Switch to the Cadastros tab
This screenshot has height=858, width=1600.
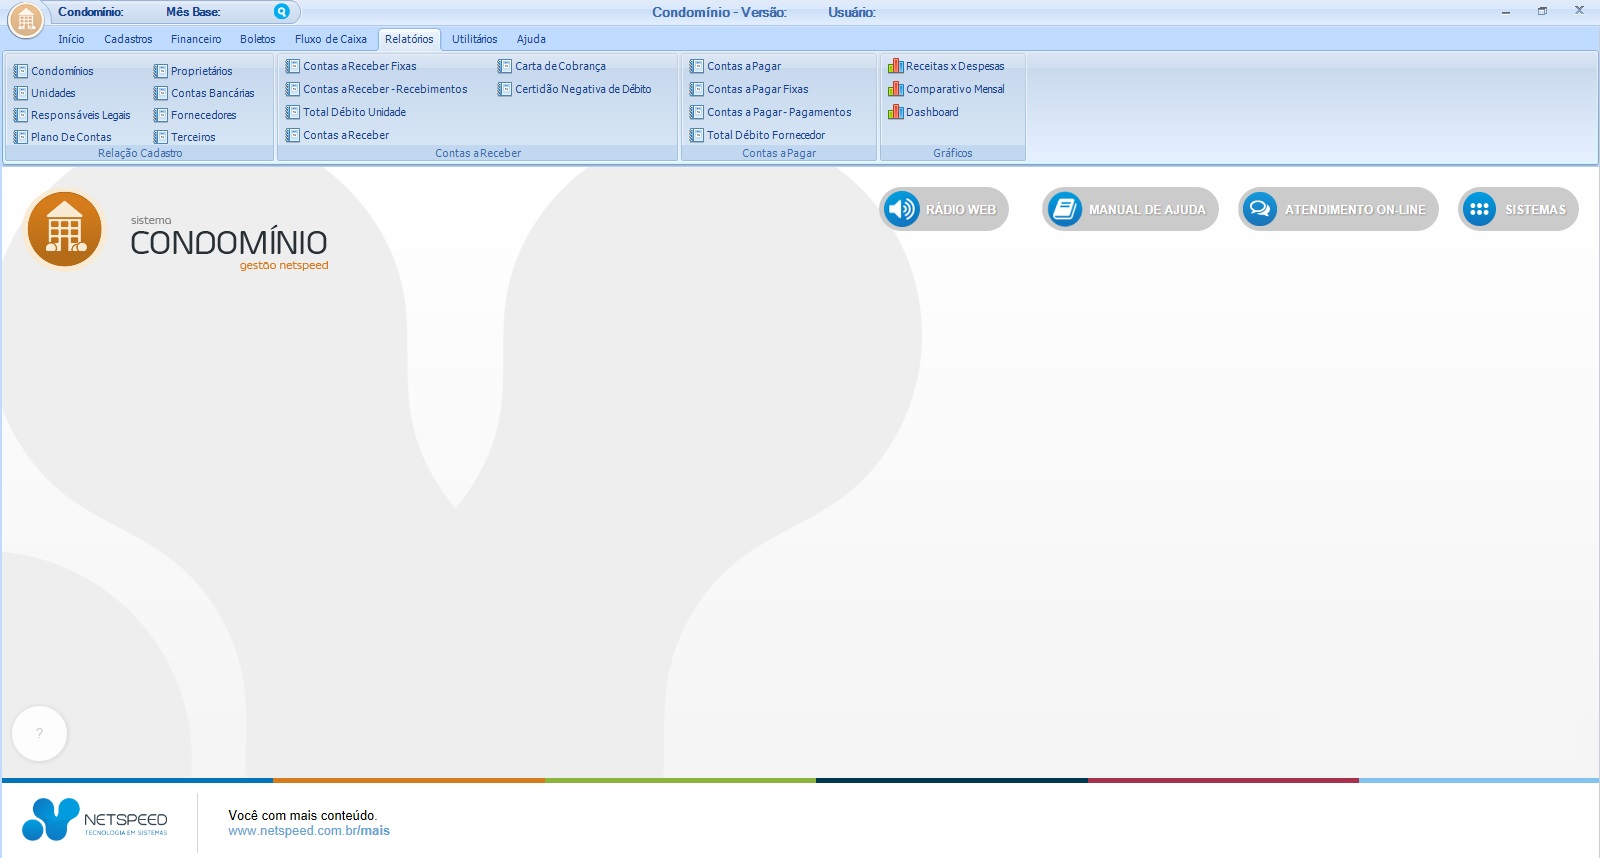point(128,39)
